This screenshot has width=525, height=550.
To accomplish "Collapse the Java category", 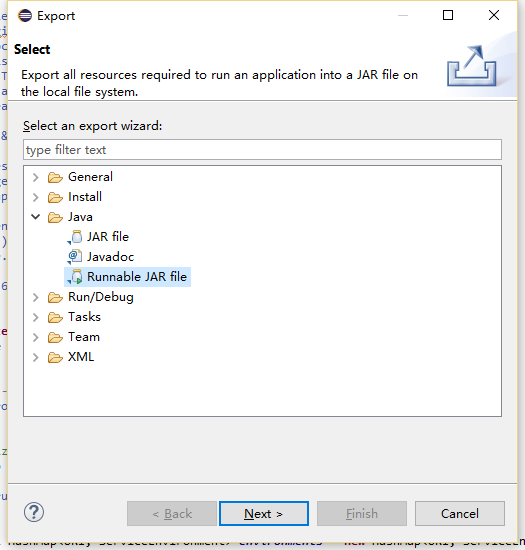I will pos(35,217).
